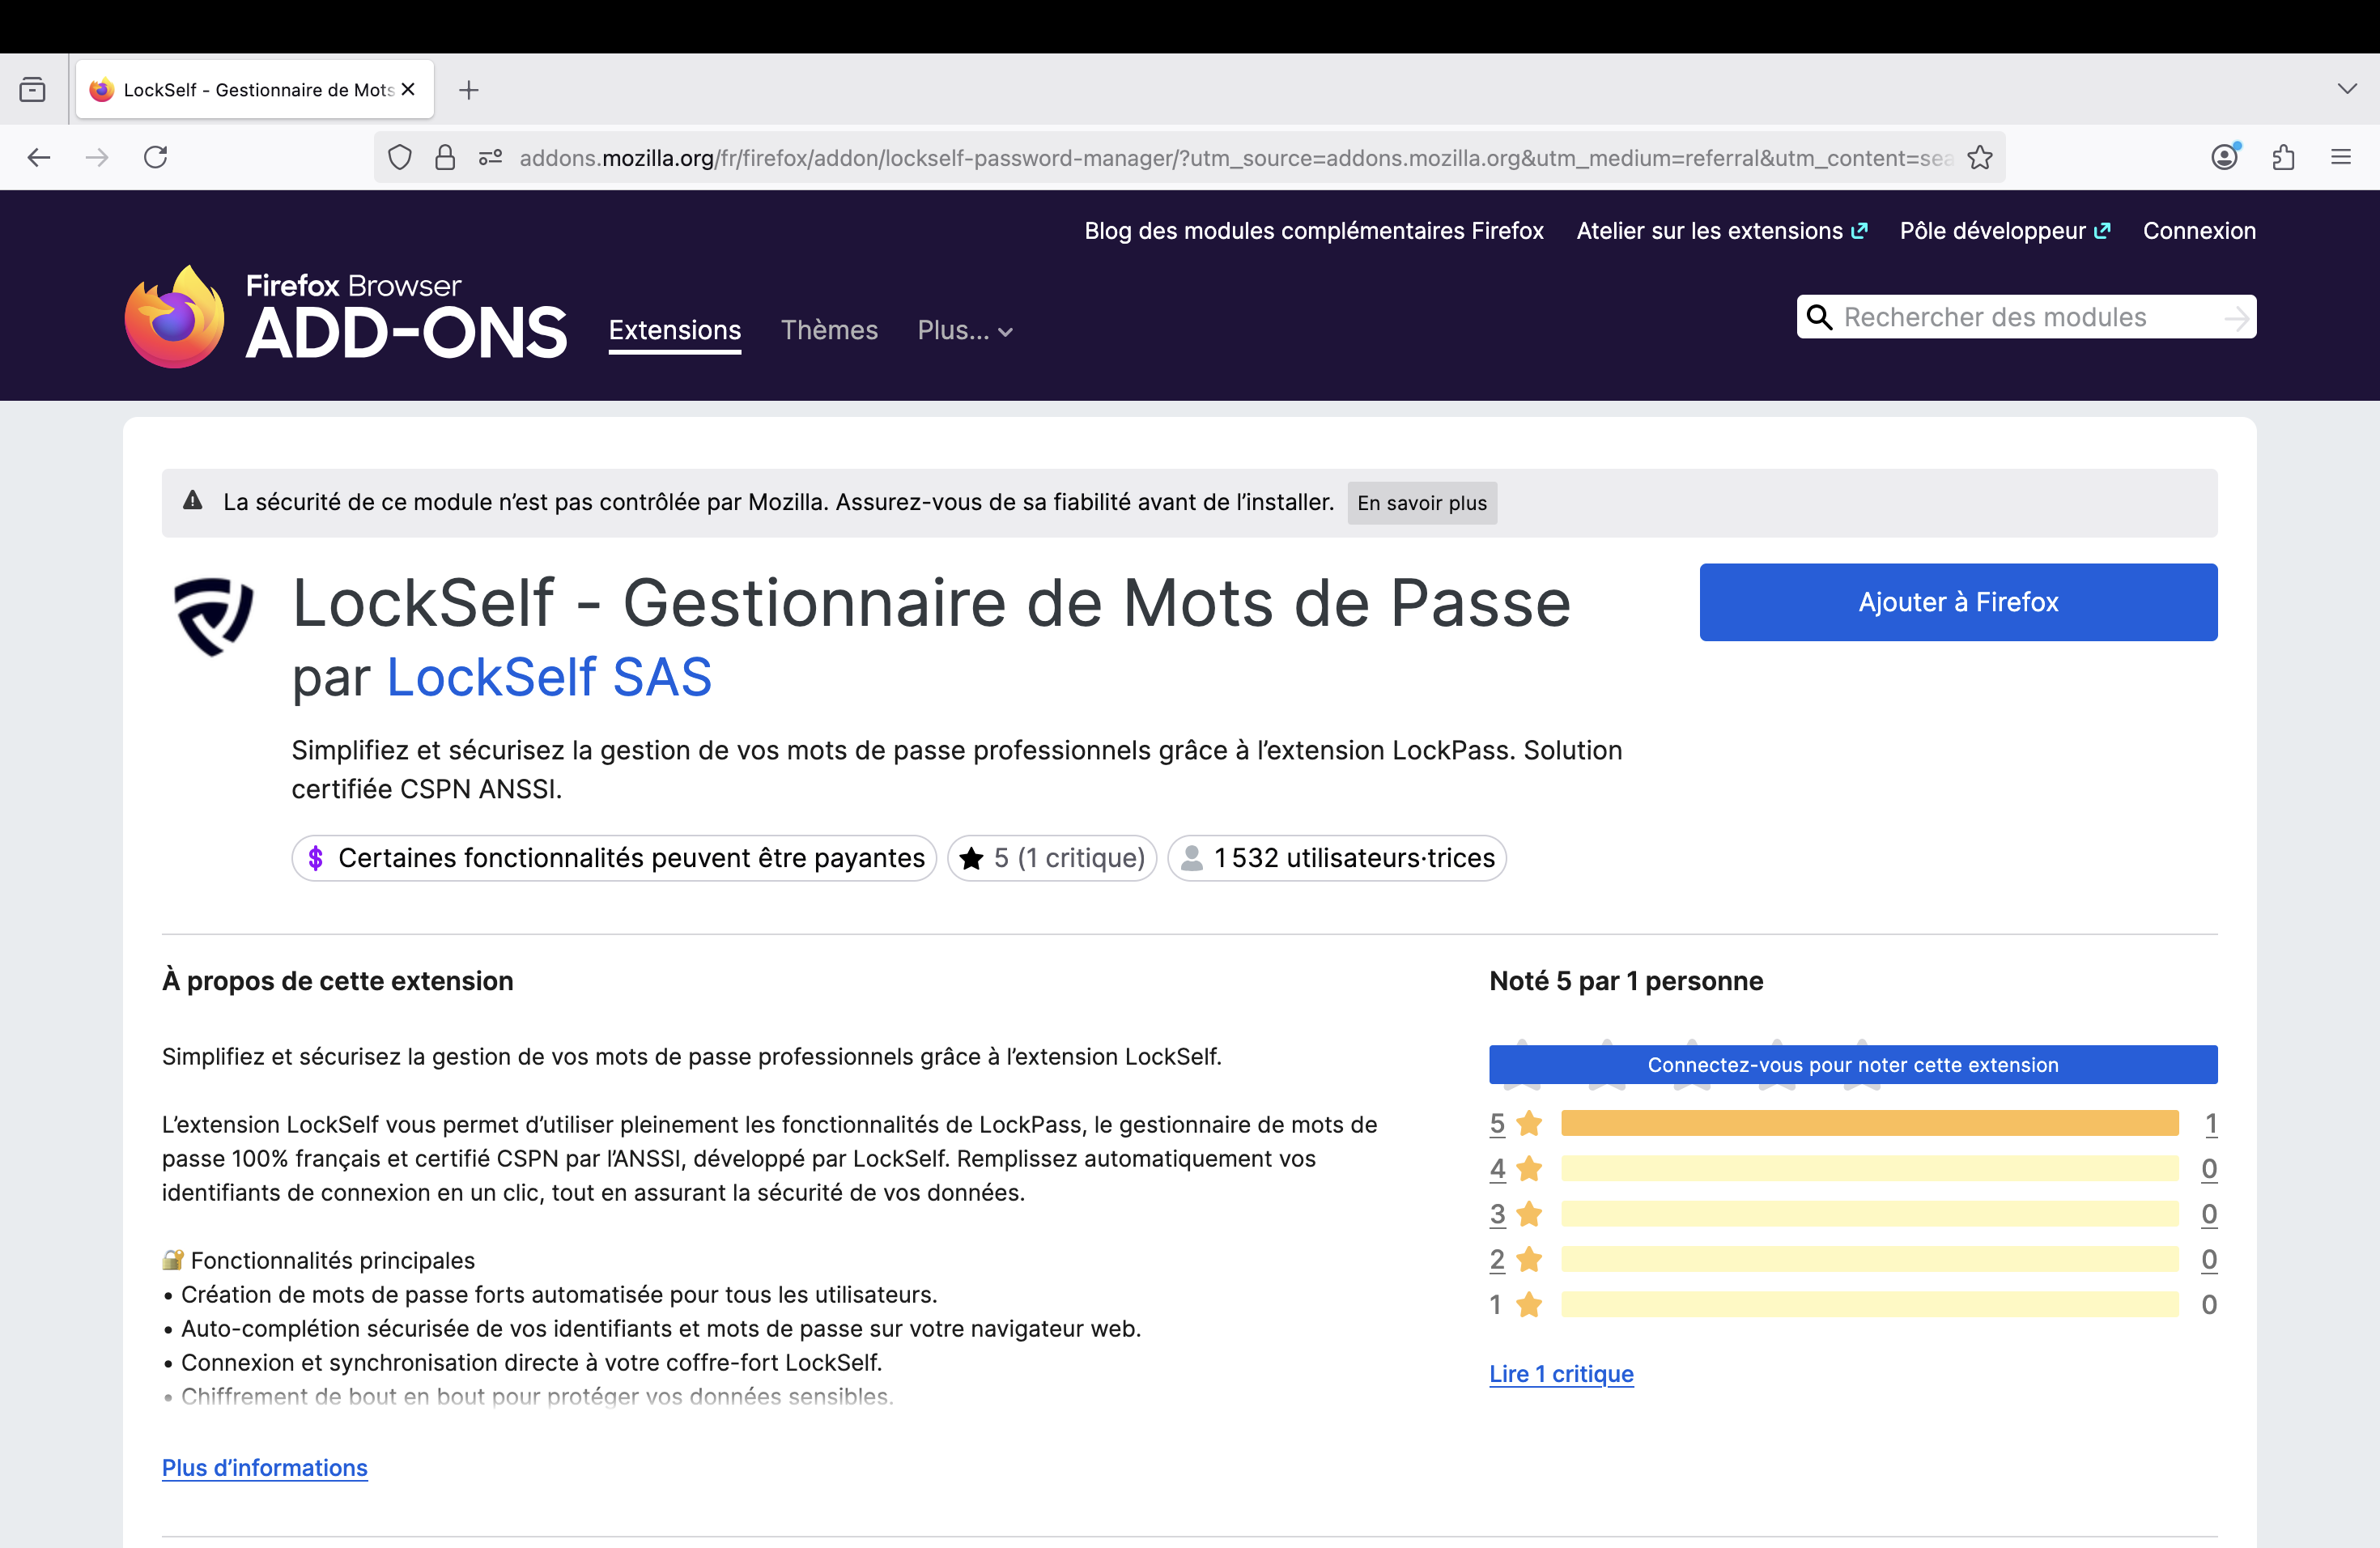This screenshot has width=2380, height=1548.
Task: Click Connectez-vous pour noter cette extension
Action: click(x=1853, y=1065)
